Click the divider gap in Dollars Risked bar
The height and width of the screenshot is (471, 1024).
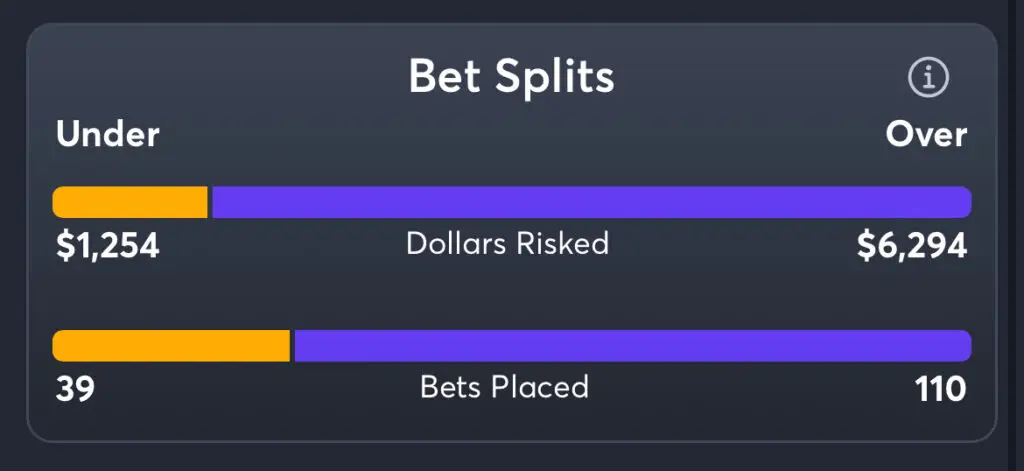point(210,202)
